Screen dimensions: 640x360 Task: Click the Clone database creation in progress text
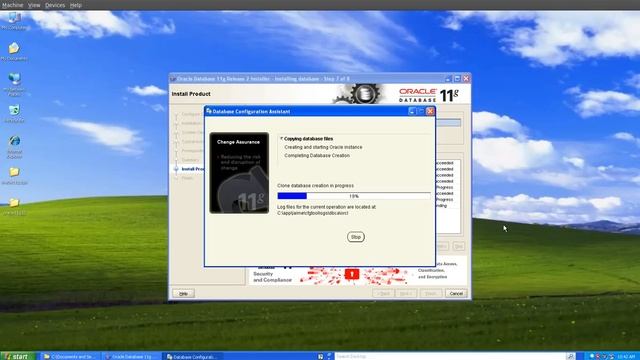point(315,185)
